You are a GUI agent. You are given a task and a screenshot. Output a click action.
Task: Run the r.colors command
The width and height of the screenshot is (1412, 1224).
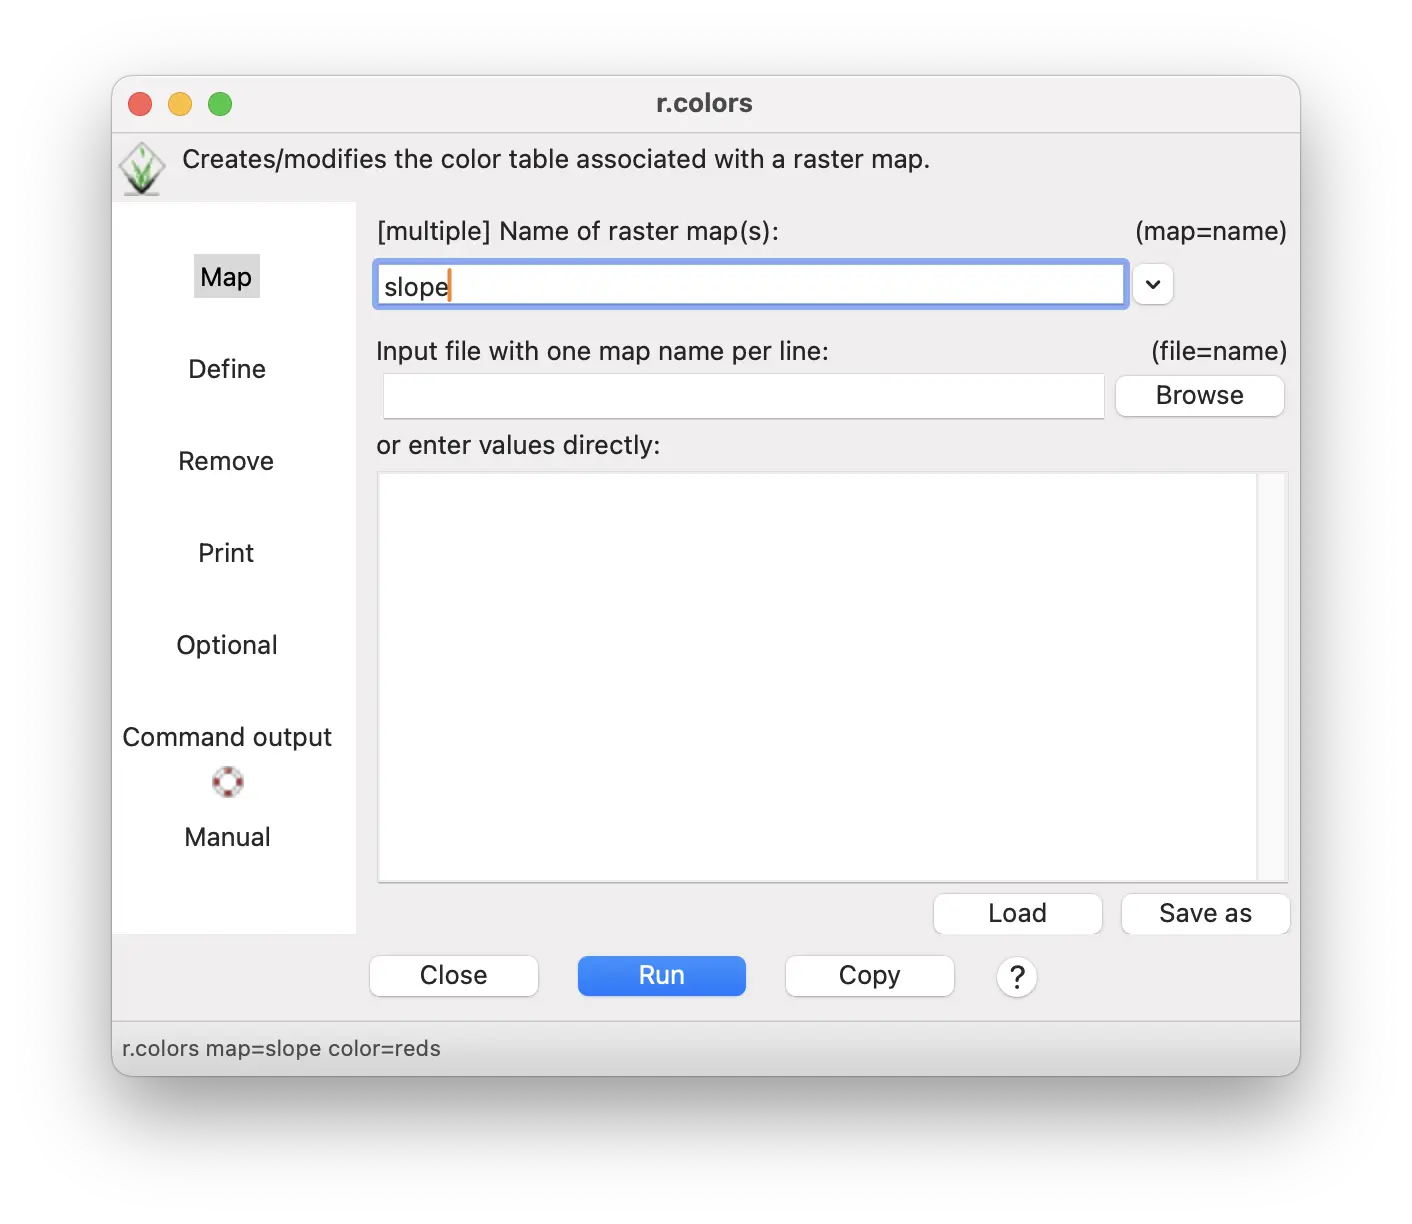click(x=661, y=976)
